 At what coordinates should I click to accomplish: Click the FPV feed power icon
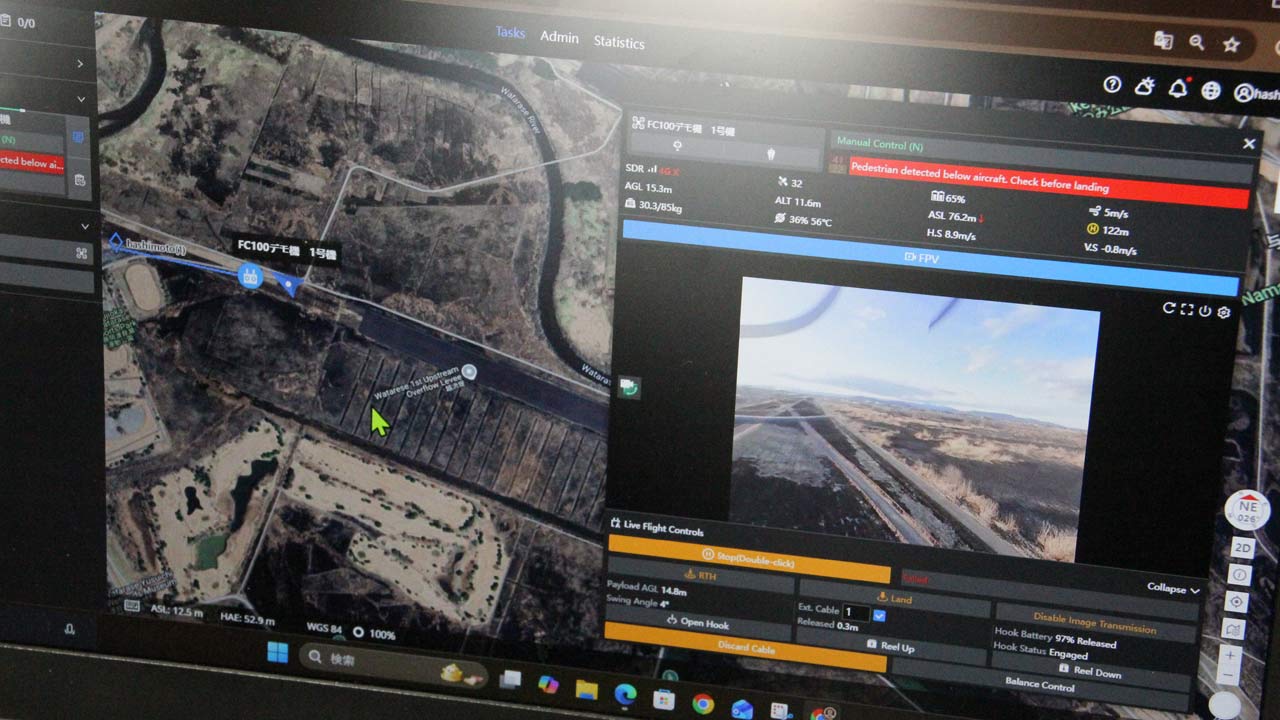1205,311
